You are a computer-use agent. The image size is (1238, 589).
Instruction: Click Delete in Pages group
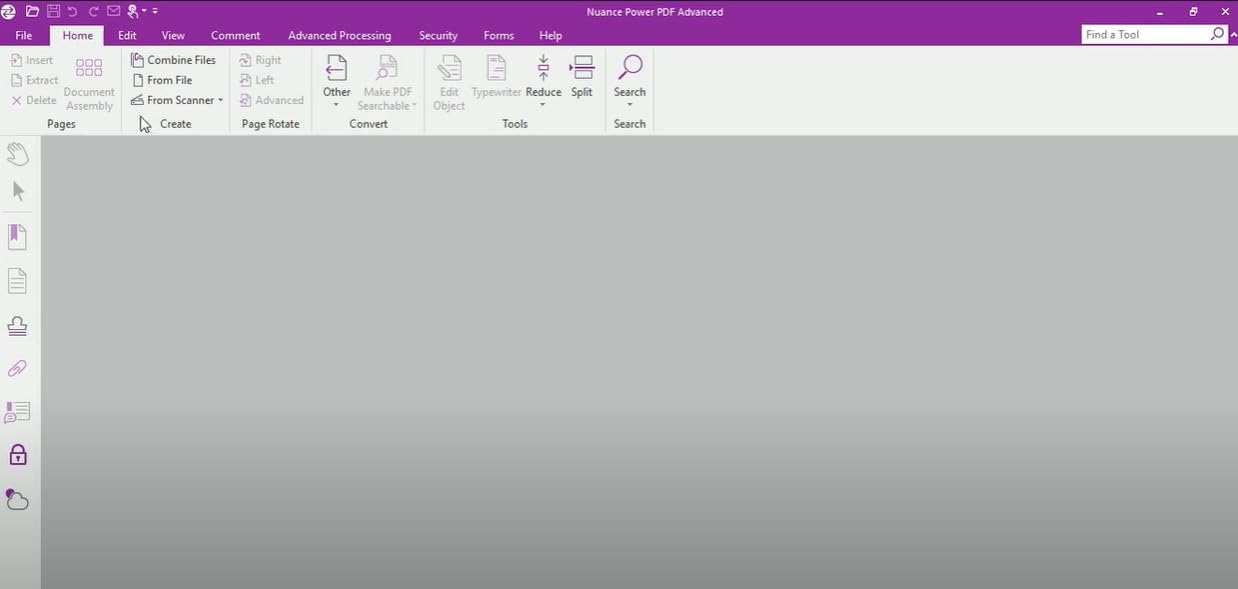pos(33,100)
